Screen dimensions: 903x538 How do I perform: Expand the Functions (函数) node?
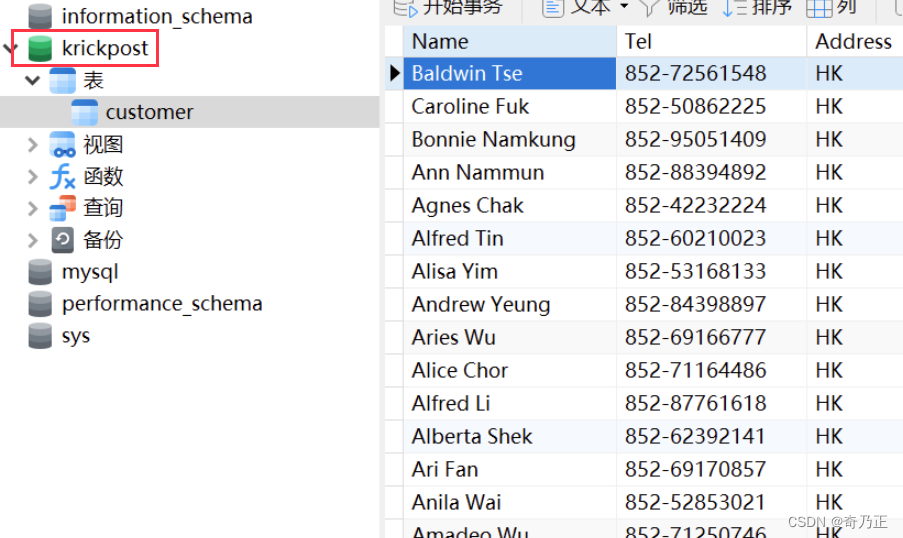(32, 176)
